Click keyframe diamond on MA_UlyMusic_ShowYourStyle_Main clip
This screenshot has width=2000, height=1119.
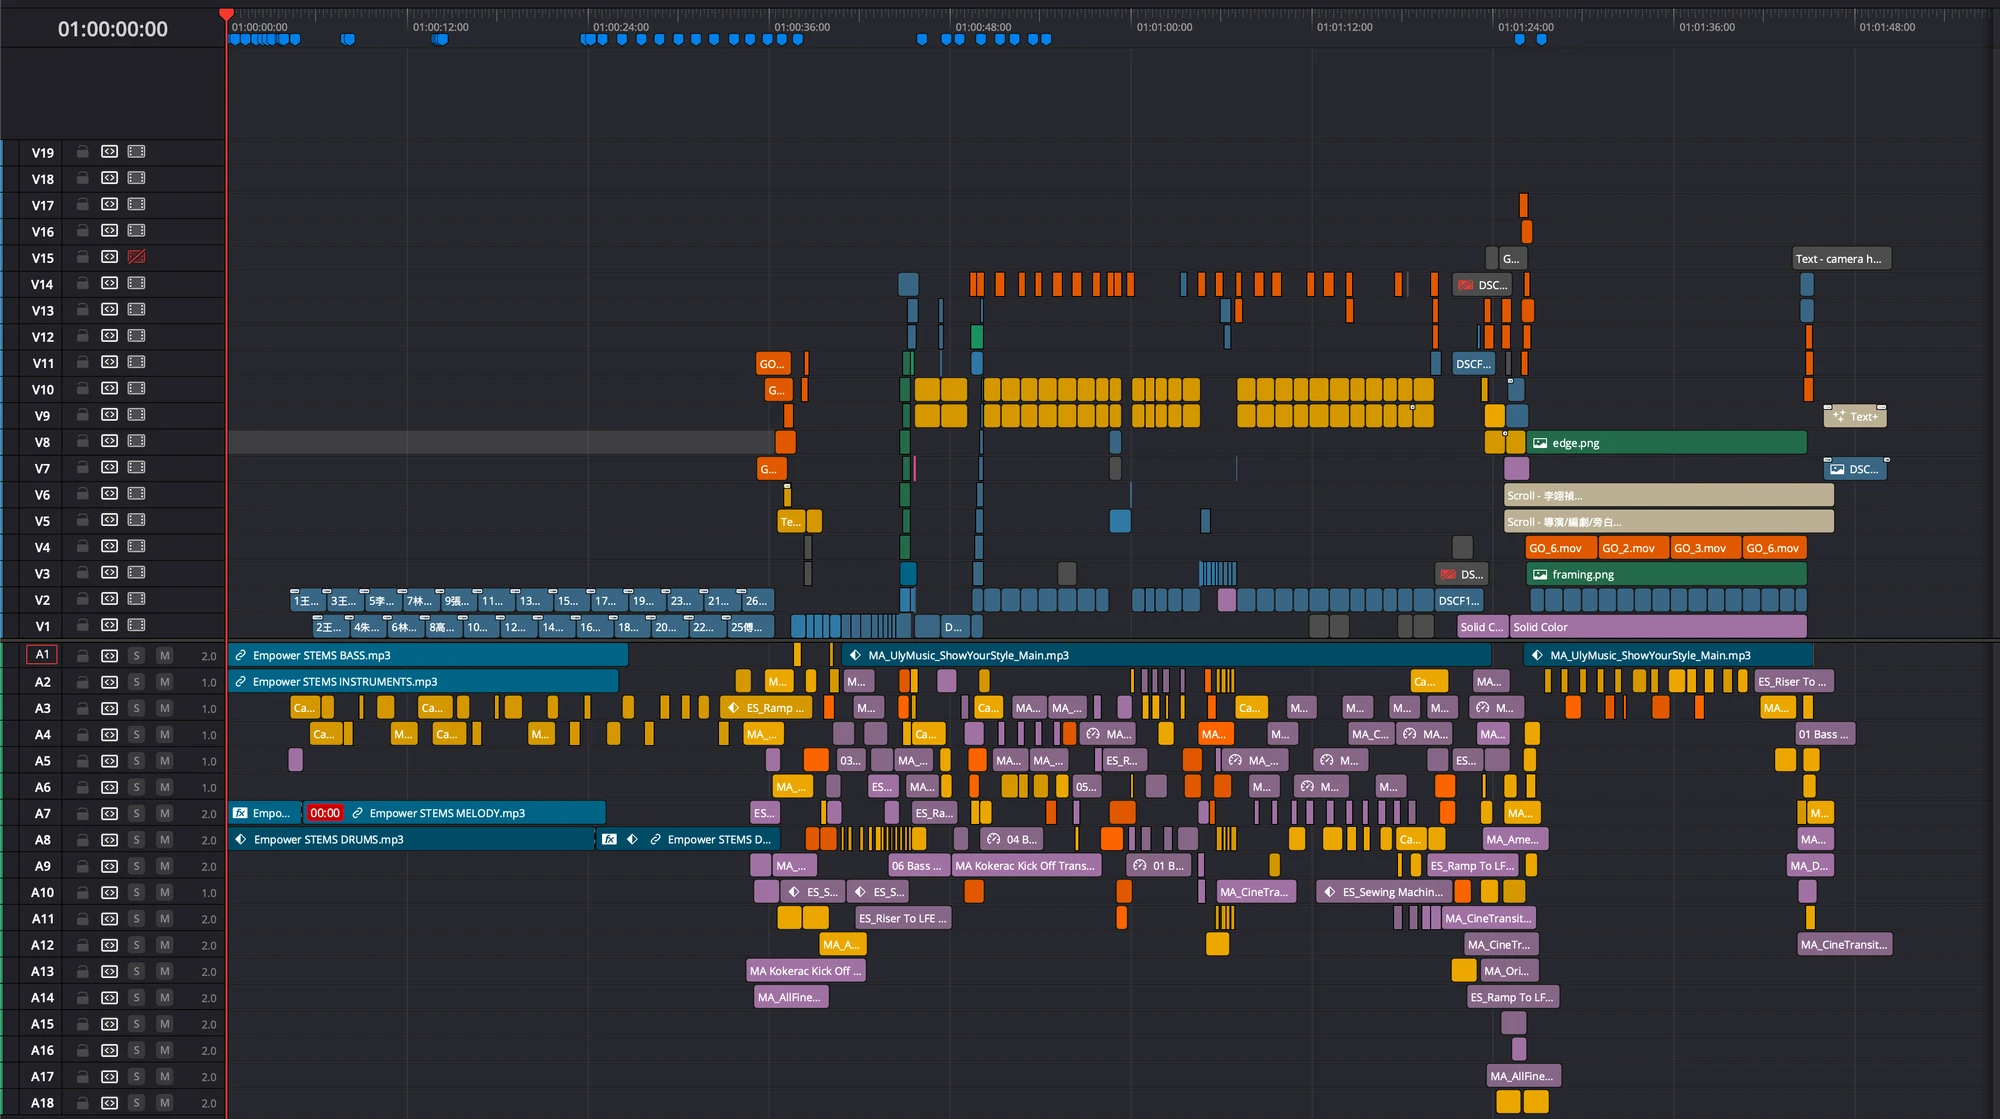855,655
